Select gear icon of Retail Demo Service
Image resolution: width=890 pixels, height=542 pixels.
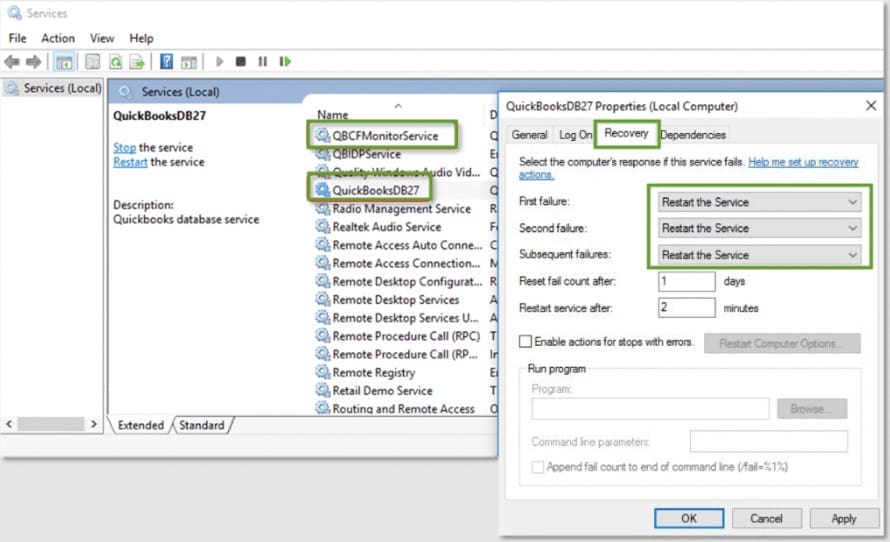tap(322, 390)
